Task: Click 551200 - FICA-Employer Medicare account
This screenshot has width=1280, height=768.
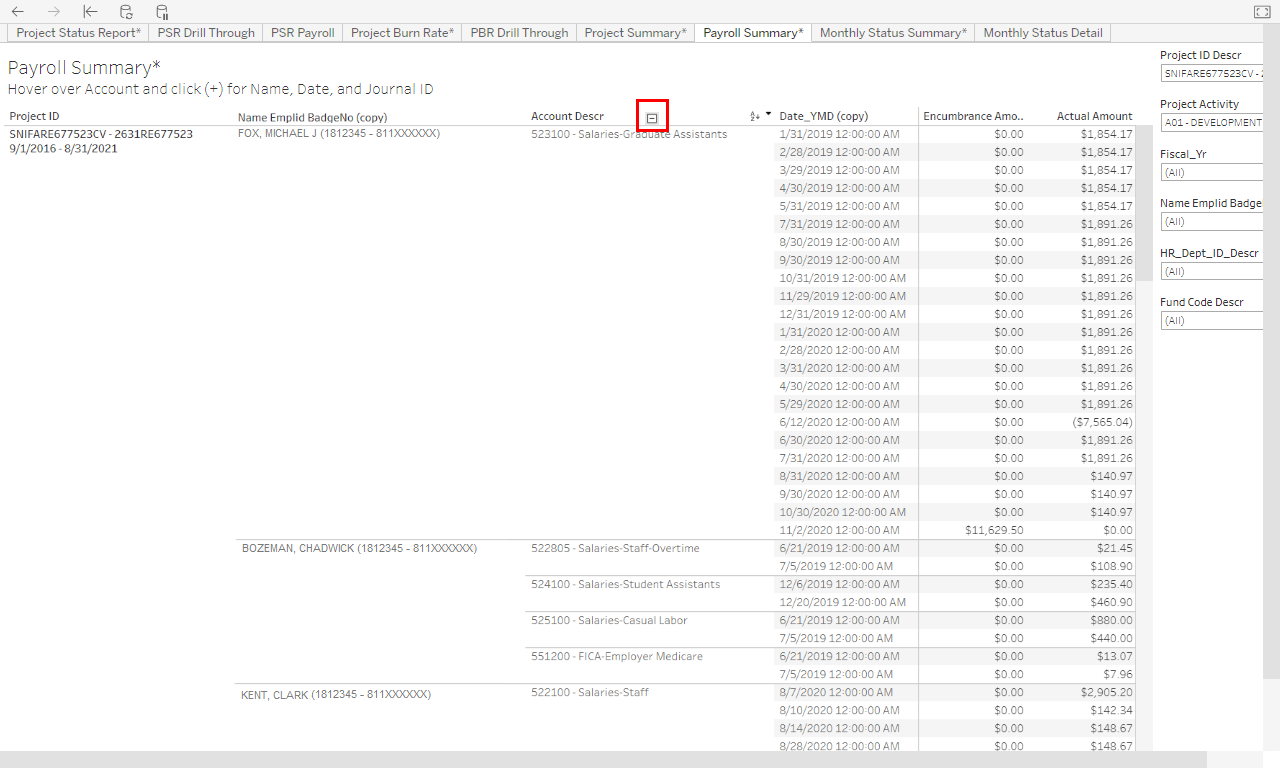Action: click(617, 656)
